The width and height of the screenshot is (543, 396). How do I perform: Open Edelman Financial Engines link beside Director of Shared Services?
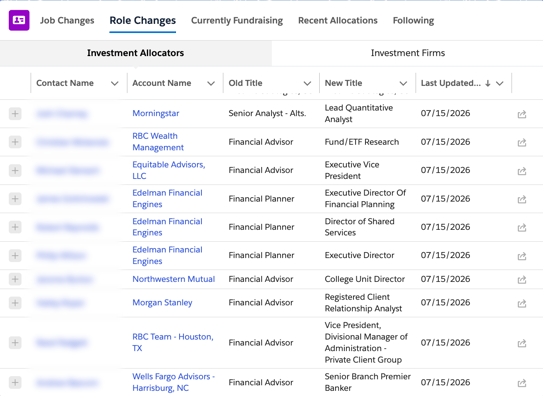[x=167, y=227]
